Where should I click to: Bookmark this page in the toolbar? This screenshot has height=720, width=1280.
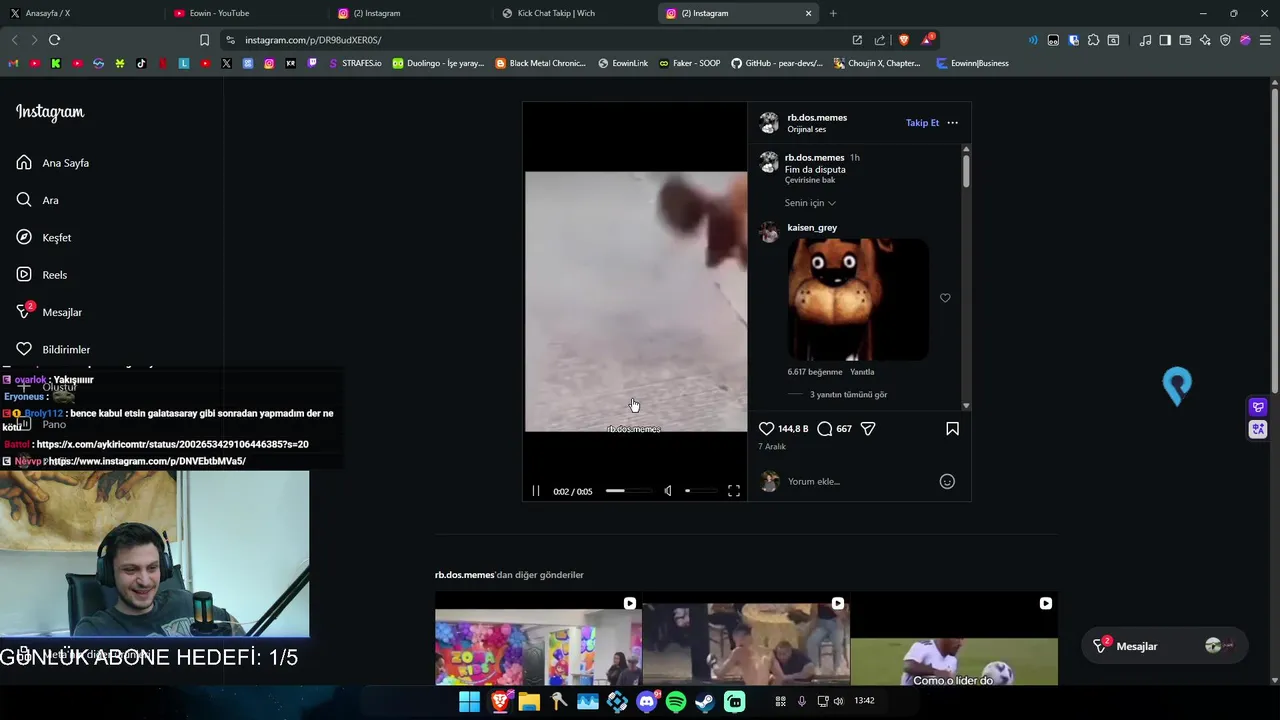click(x=204, y=40)
